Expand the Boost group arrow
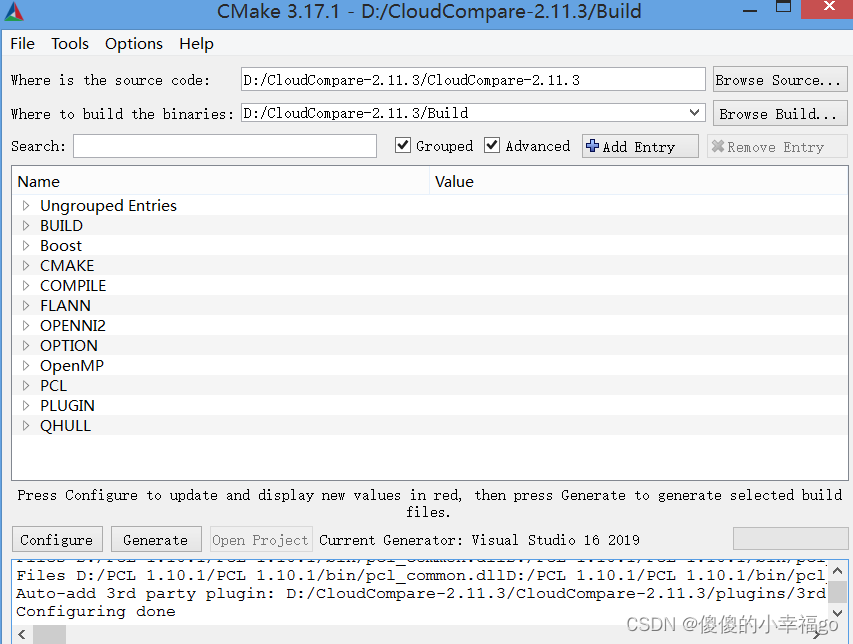The image size is (853, 644). coord(26,246)
